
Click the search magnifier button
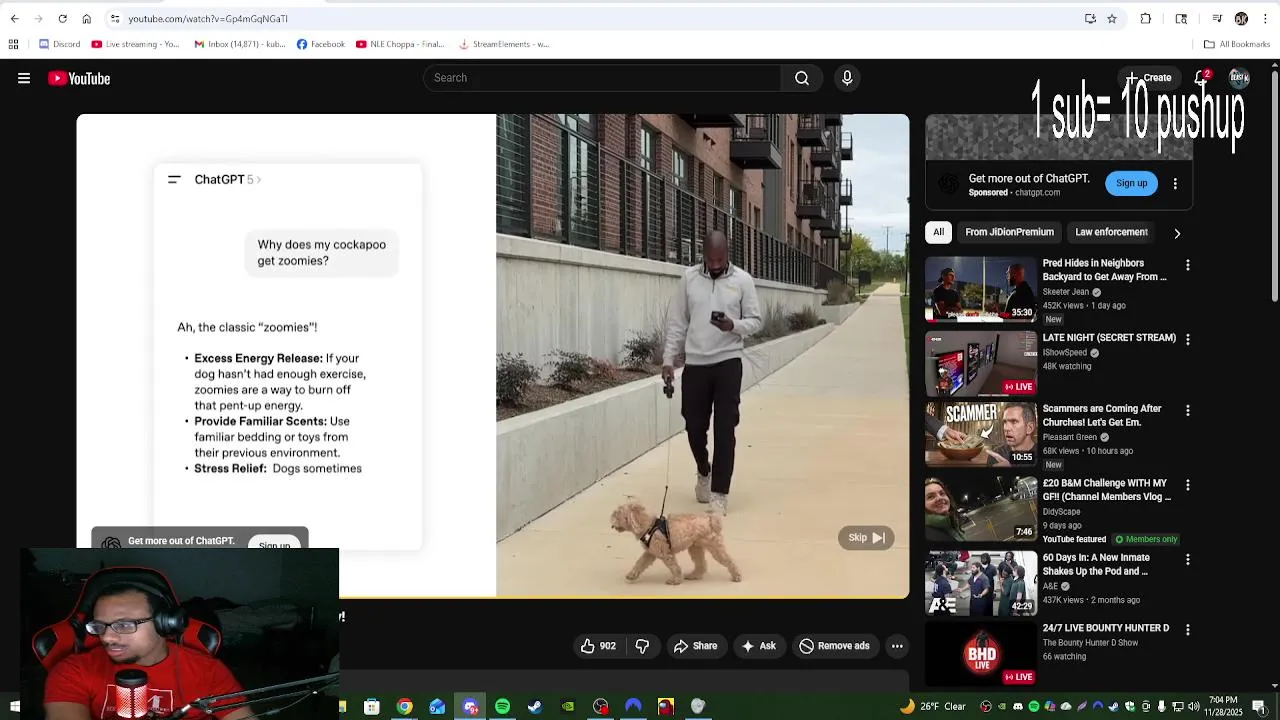click(802, 78)
